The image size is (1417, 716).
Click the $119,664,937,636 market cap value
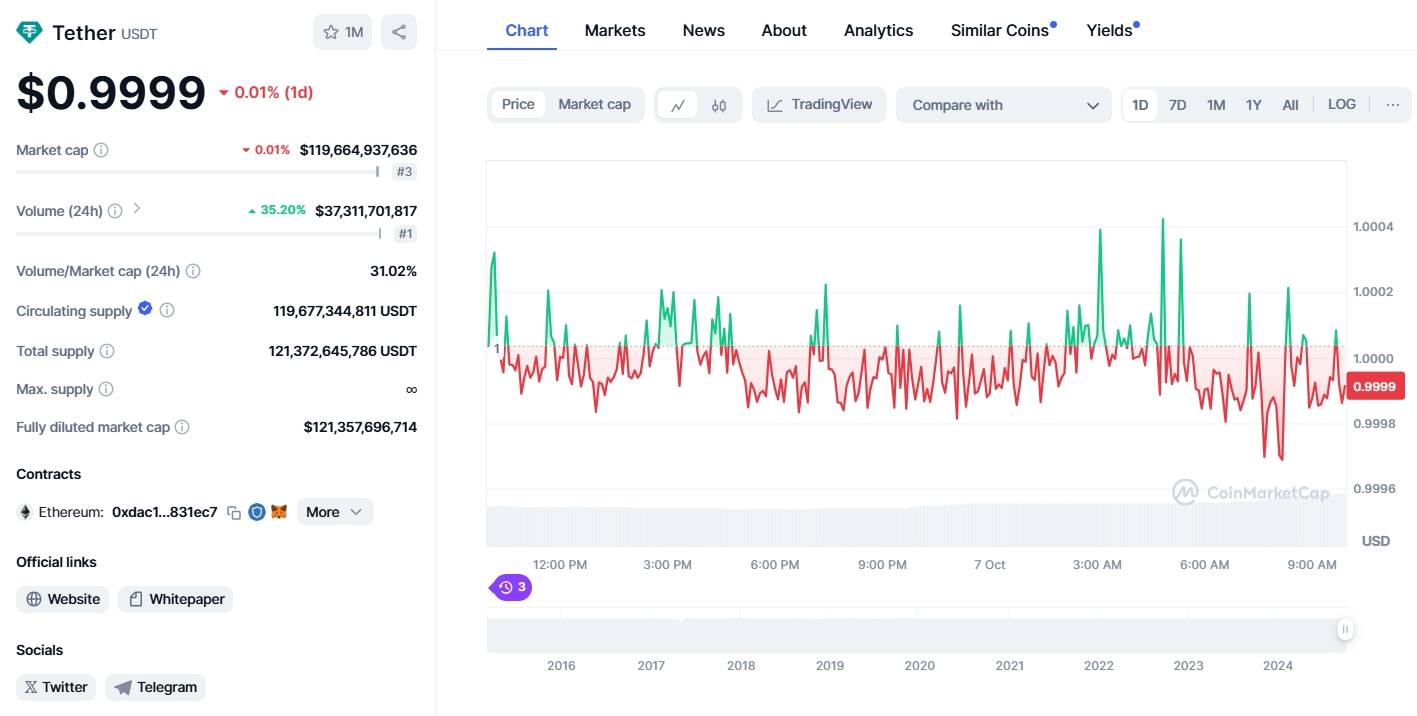pyautogui.click(x=358, y=150)
